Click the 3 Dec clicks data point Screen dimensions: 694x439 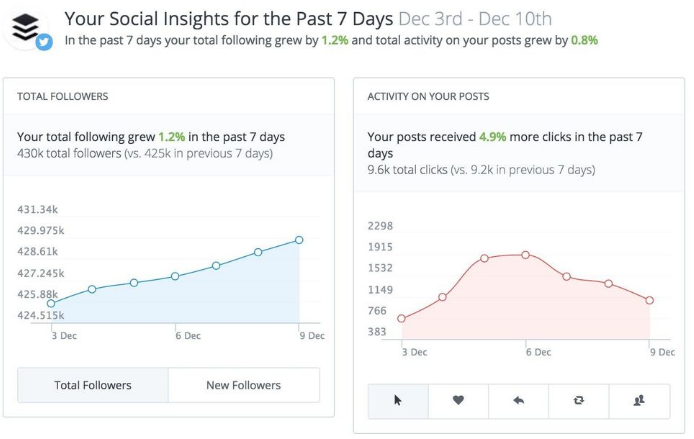pyautogui.click(x=401, y=319)
